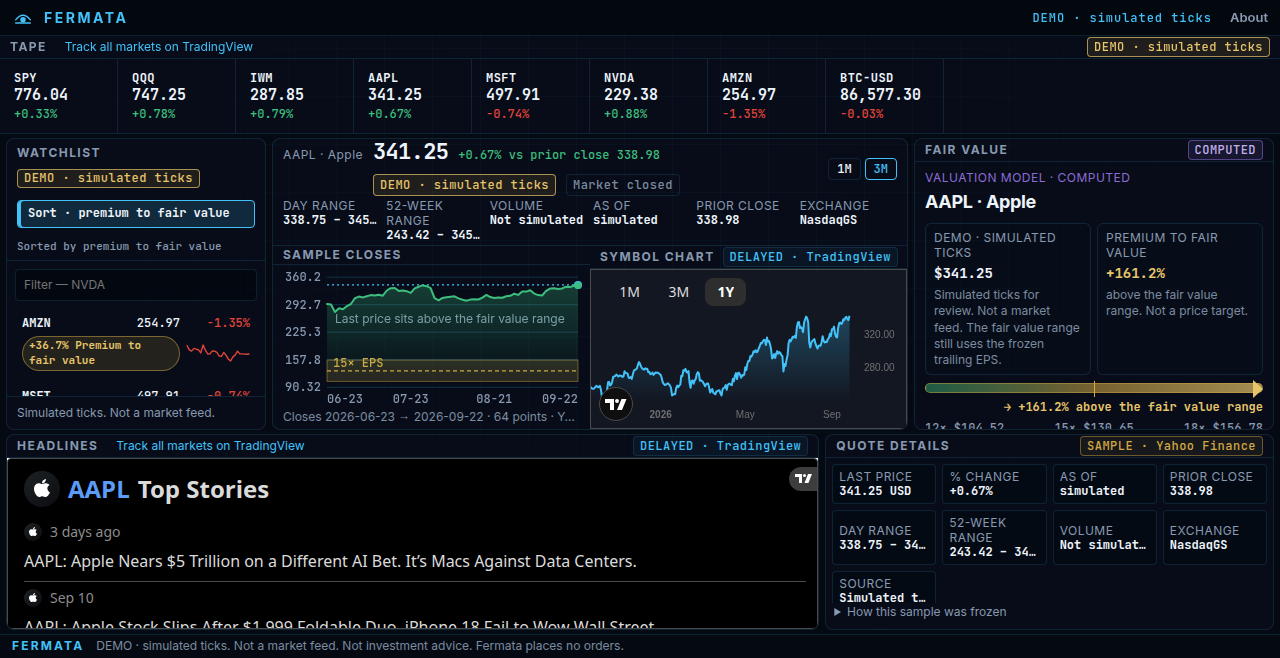The width and height of the screenshot is (1280, 658).
Task: Click the 'DEMO · simulated ticks' badge in Watchlist
Action: tap(108, 179)
